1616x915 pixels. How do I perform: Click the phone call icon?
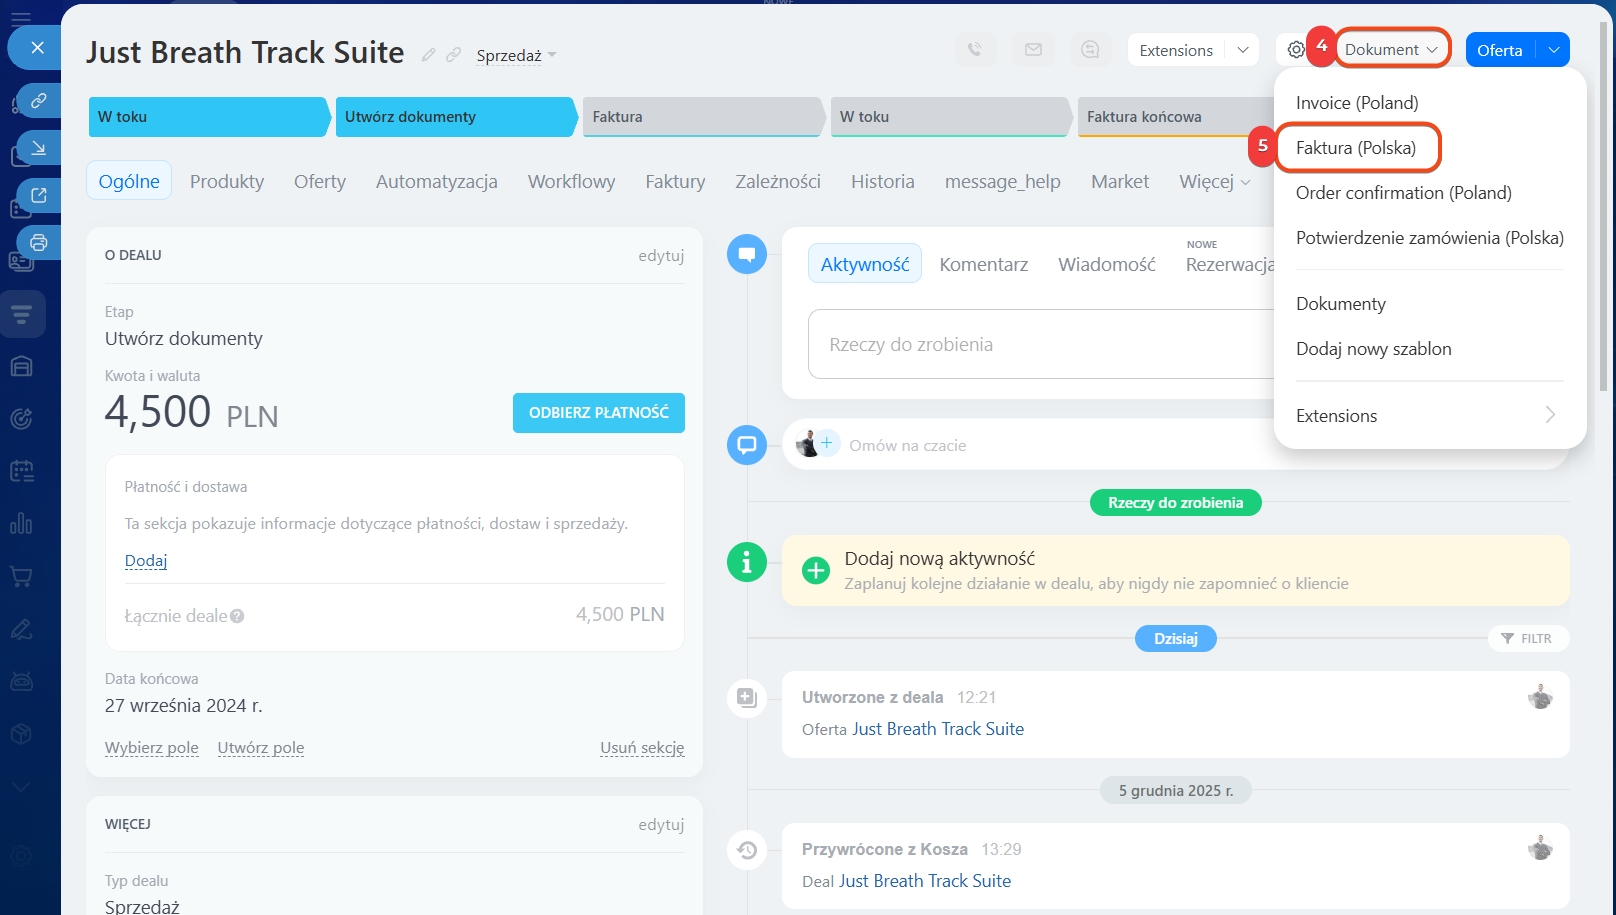[974, 50]
